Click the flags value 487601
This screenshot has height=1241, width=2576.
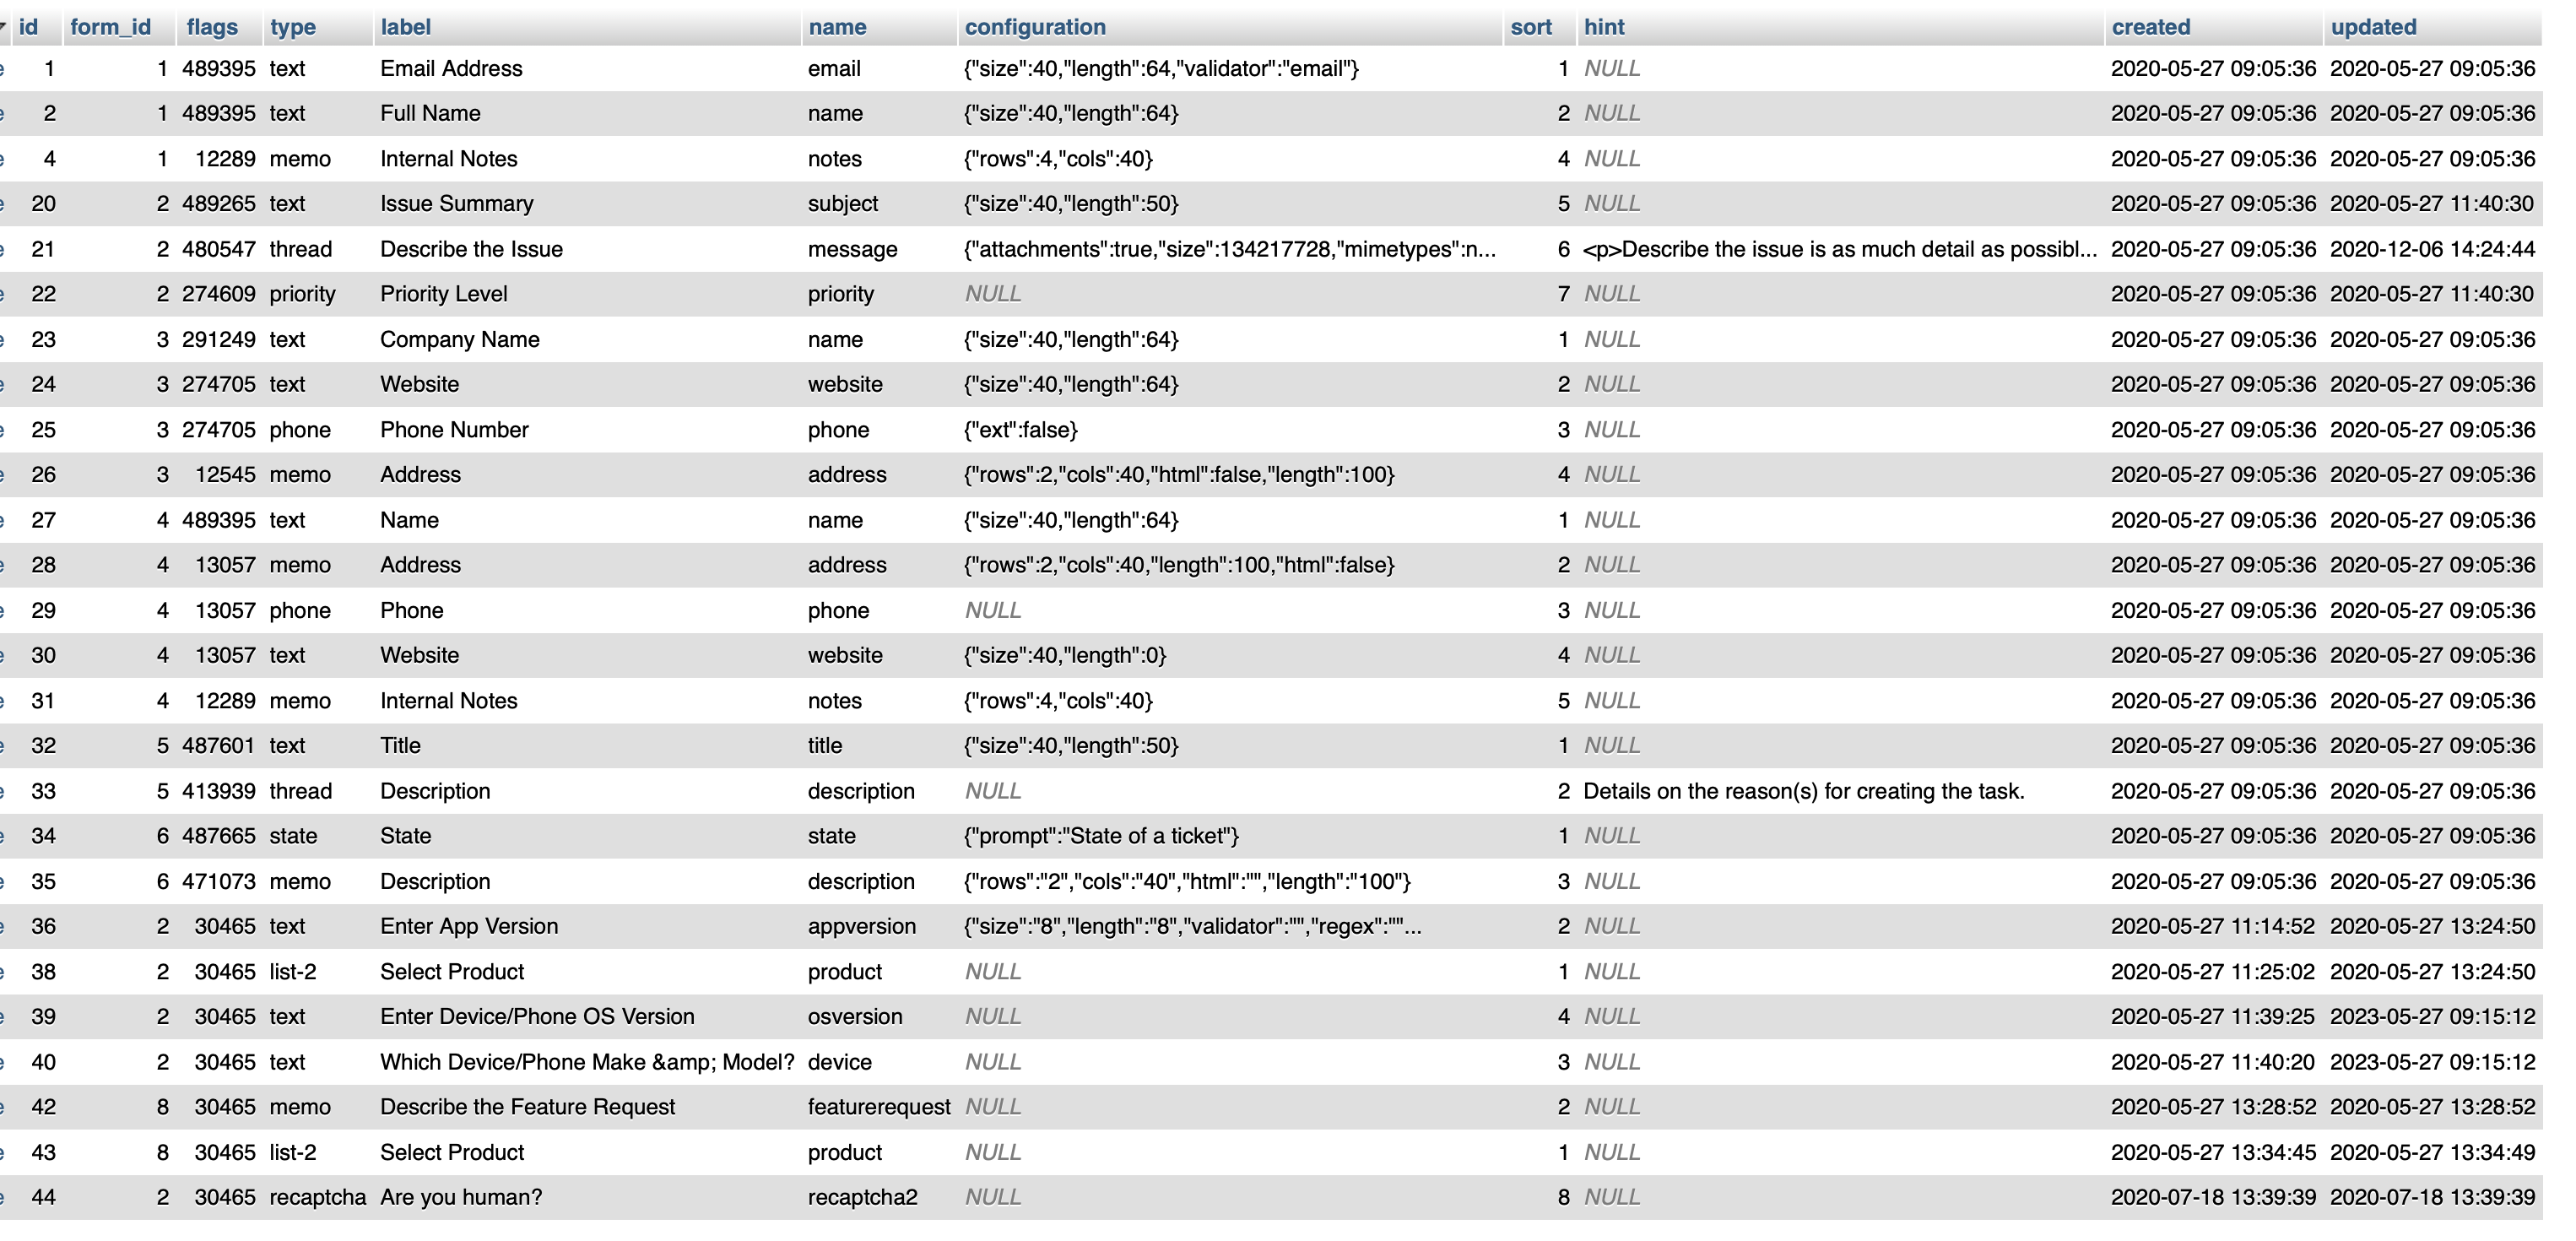[219, 745]
